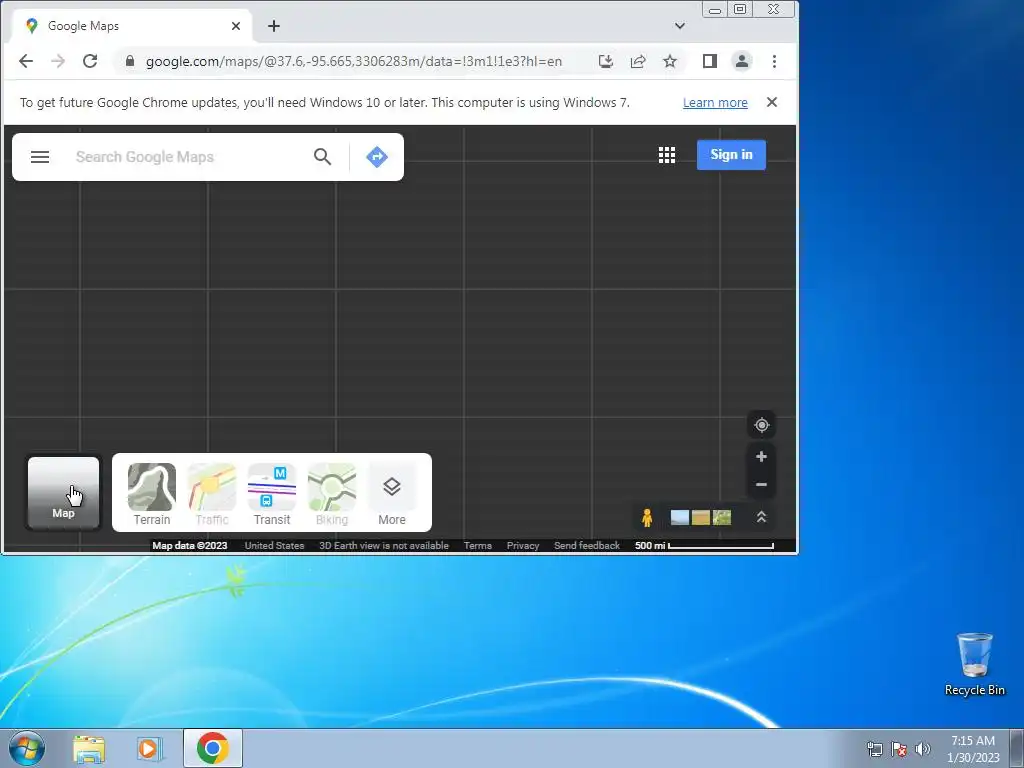Click the search magnifier icon
Screen dimensions: 1024x768
(x=323, y=157)
